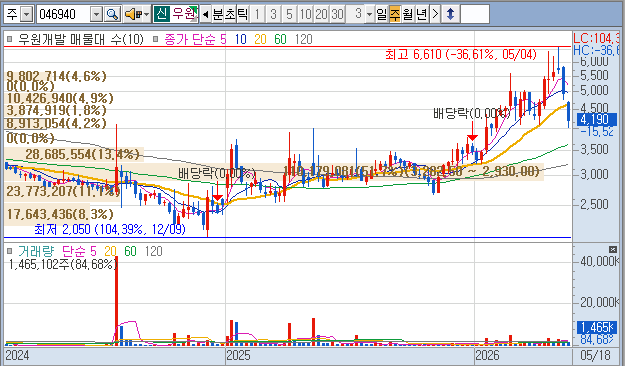This screenshot has width=625, height=366.
Task: Open the 주 market type dropdown
Action: (26, 15)
